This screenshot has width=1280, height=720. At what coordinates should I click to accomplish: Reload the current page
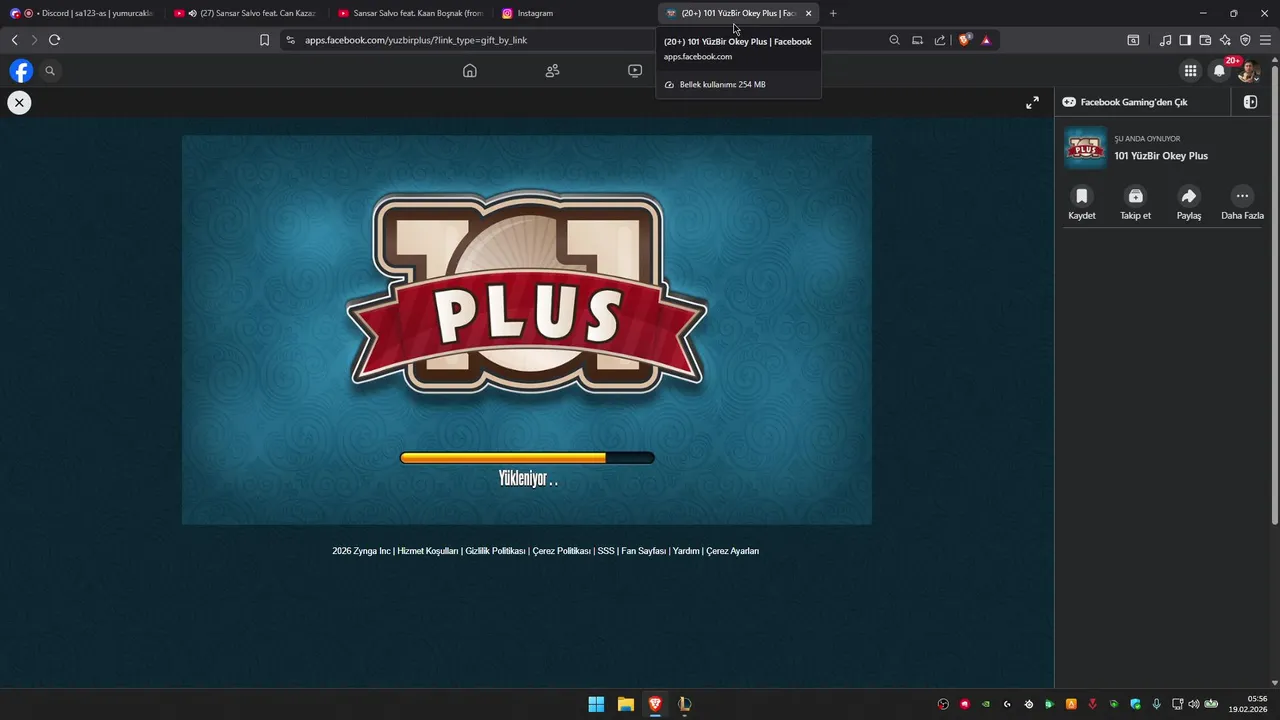coord(54,40)
